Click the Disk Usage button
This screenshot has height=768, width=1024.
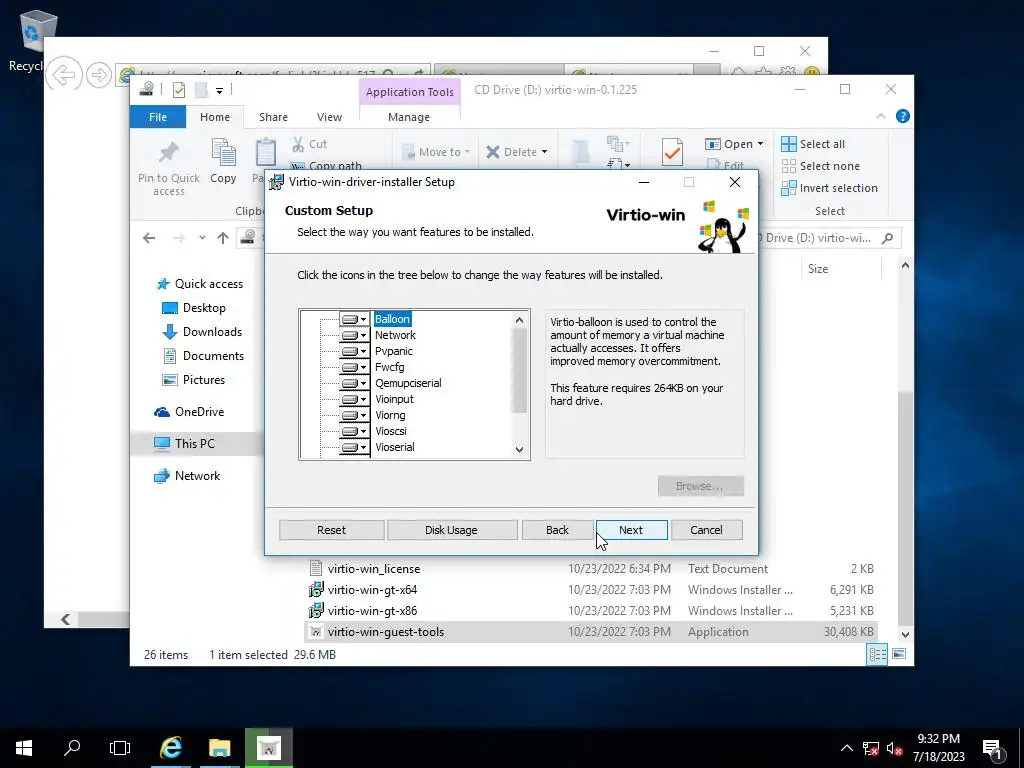[451, 530]
